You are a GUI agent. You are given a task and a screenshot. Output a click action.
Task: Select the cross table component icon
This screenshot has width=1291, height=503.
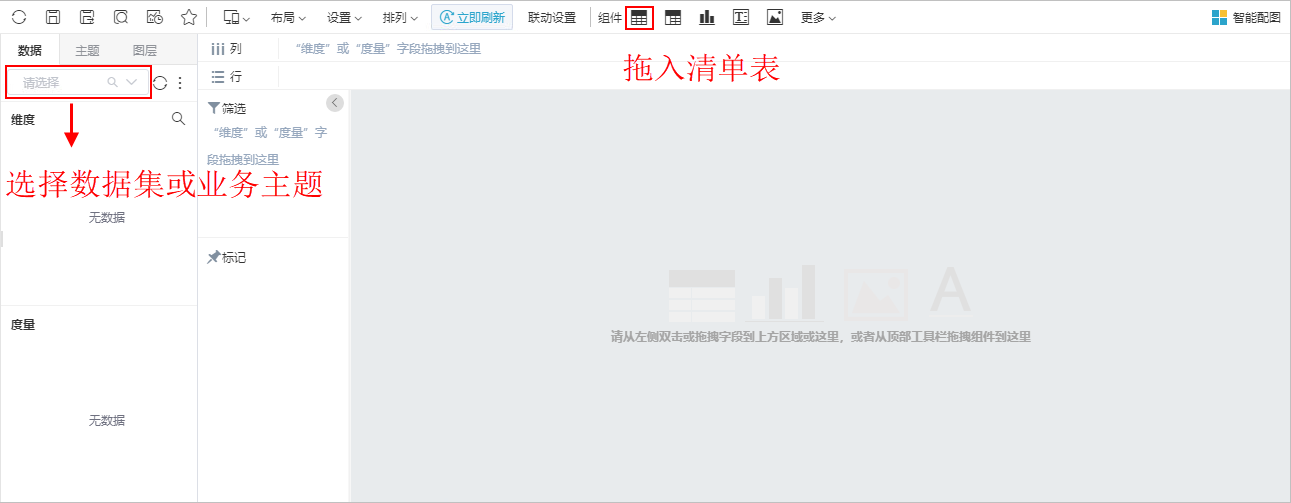(673, 17)
